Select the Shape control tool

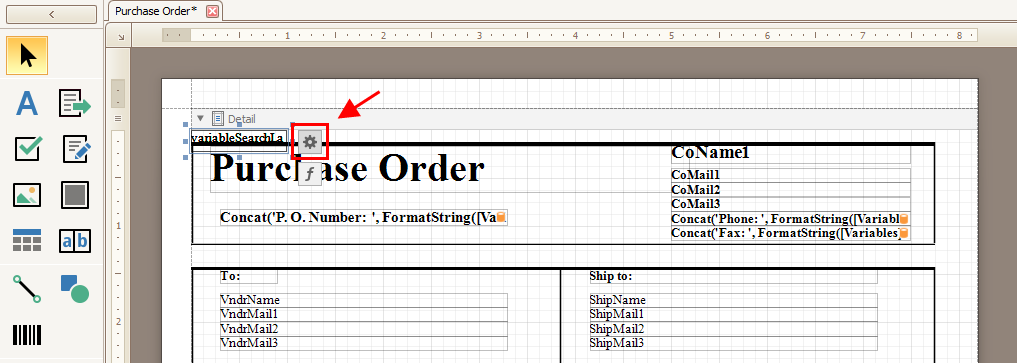(x=75, y=288)
